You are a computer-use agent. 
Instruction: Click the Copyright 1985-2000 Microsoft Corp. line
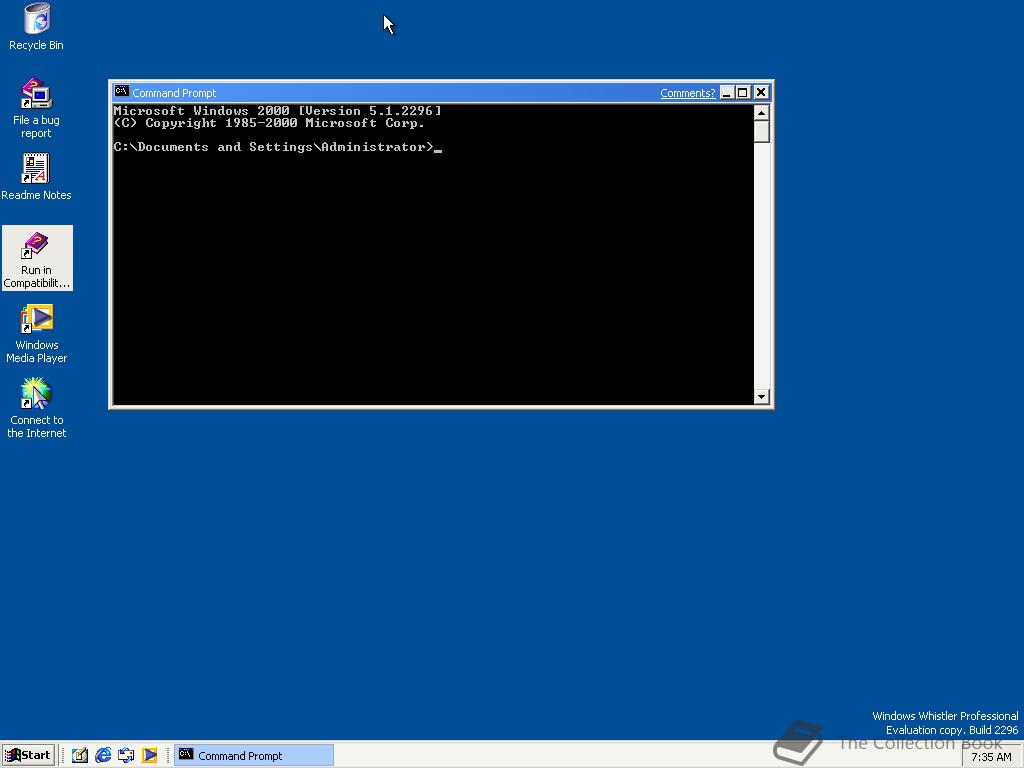(x=269, y=123)
